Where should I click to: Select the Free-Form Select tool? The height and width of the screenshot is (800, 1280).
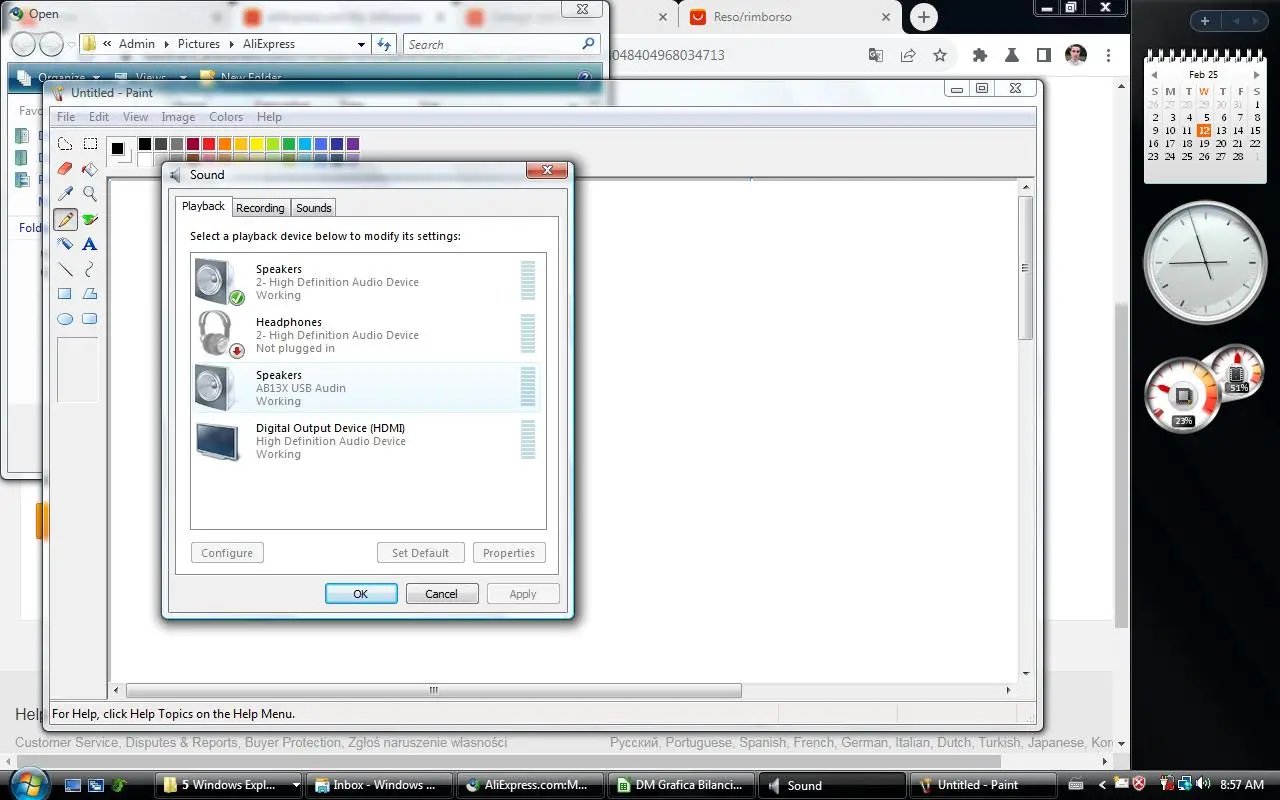(65, 144)
